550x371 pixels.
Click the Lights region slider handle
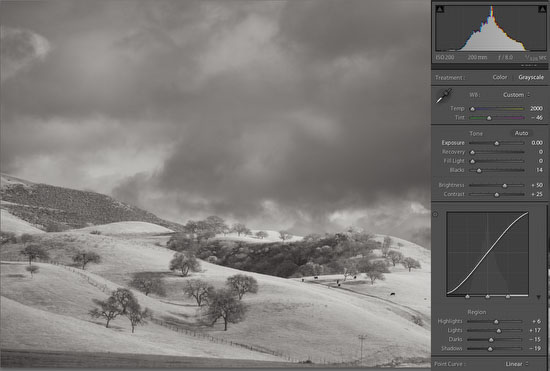(499, 331)
